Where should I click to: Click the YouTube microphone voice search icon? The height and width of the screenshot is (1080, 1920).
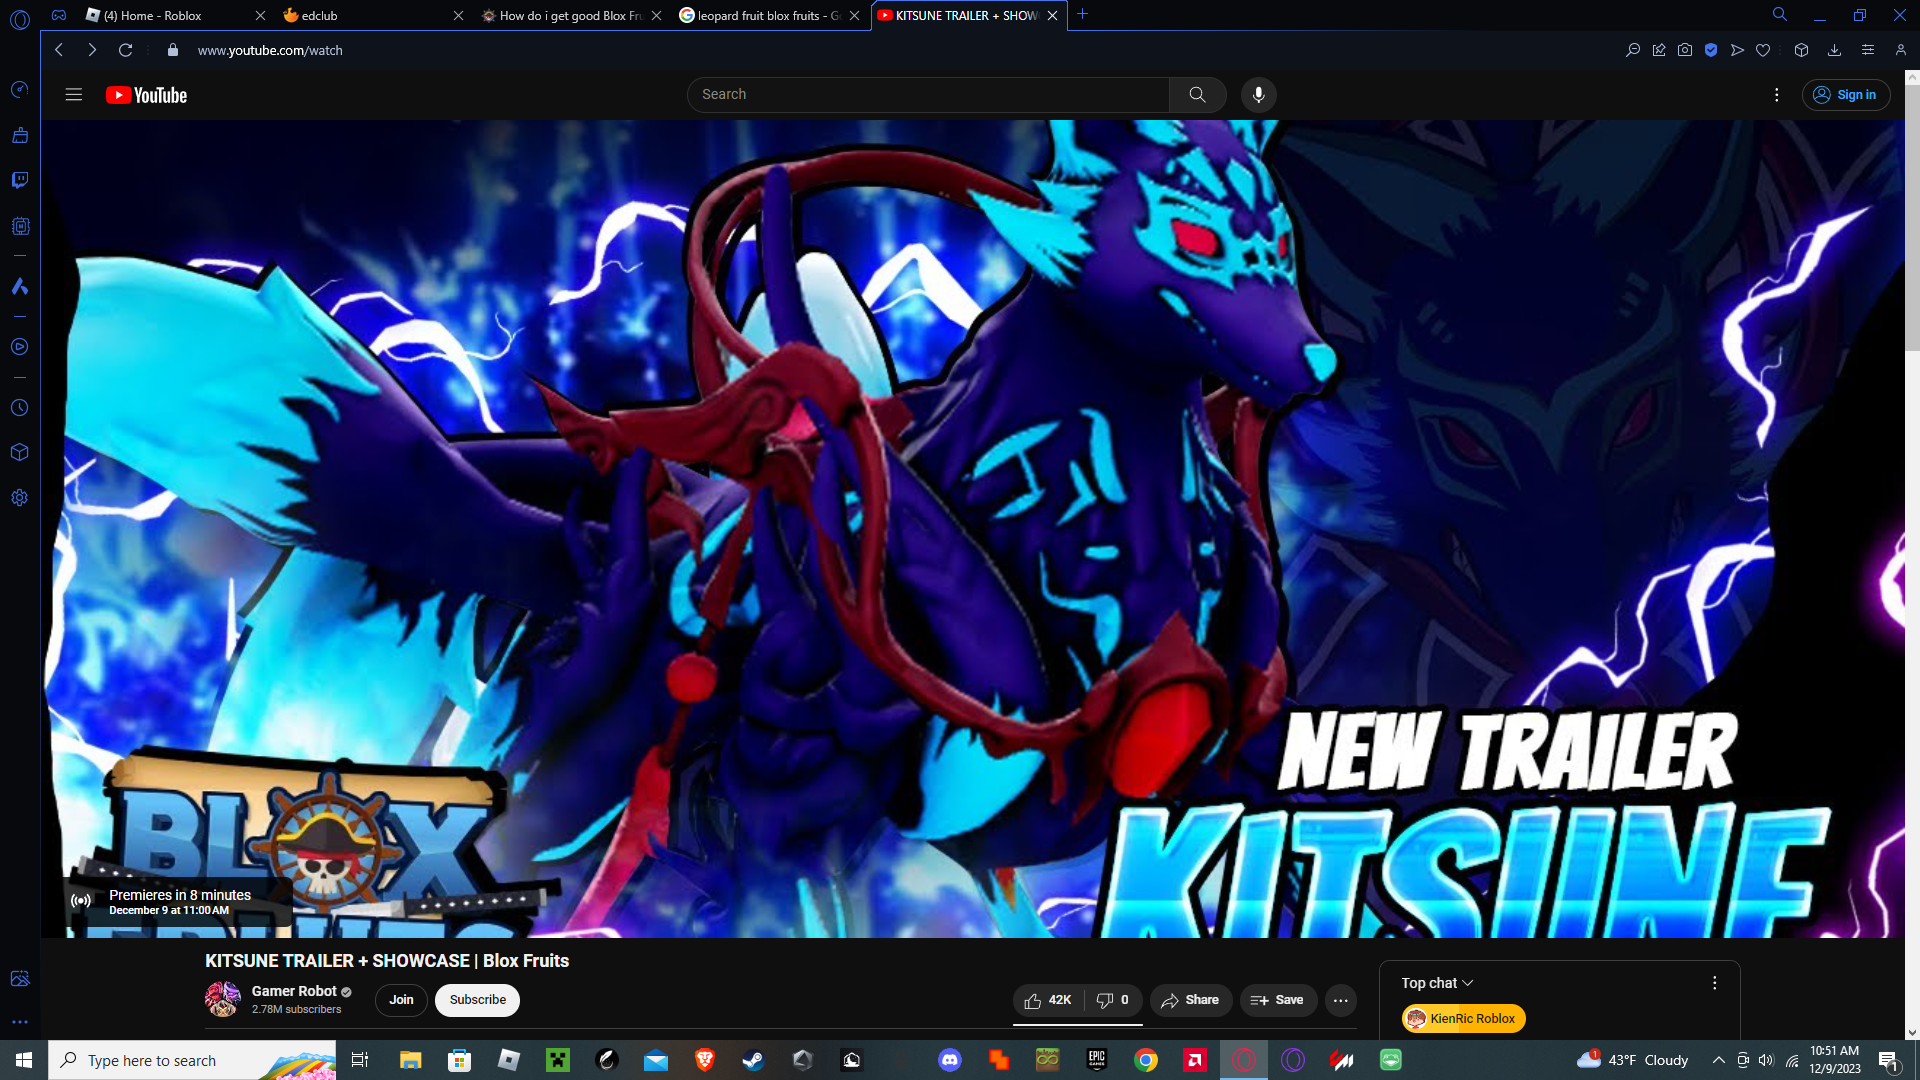[1258, 95]
